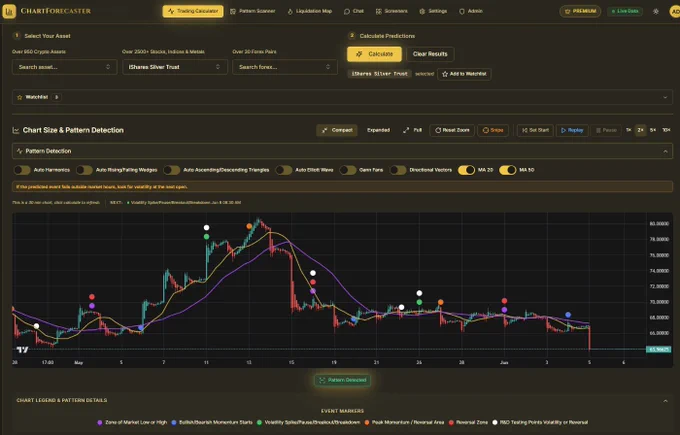Click the PREMIUM badge
Image resolution: width=680 pixels, height=435 pixels.
point(580,11)
